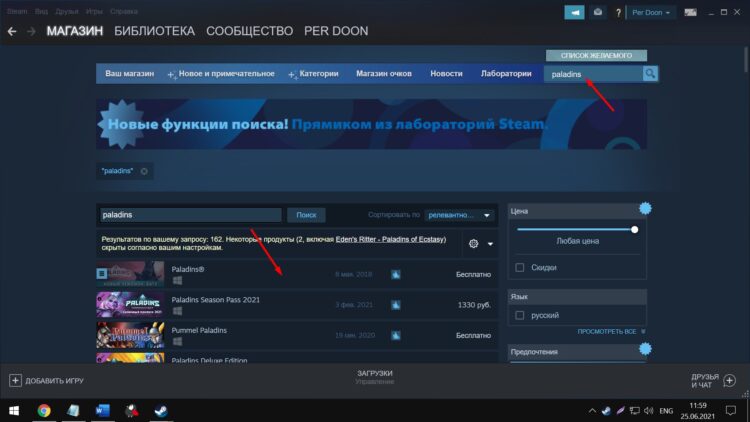Open the Steam inbox envelope icon
Screen dimensions: 750x422
tap(598, 12)
